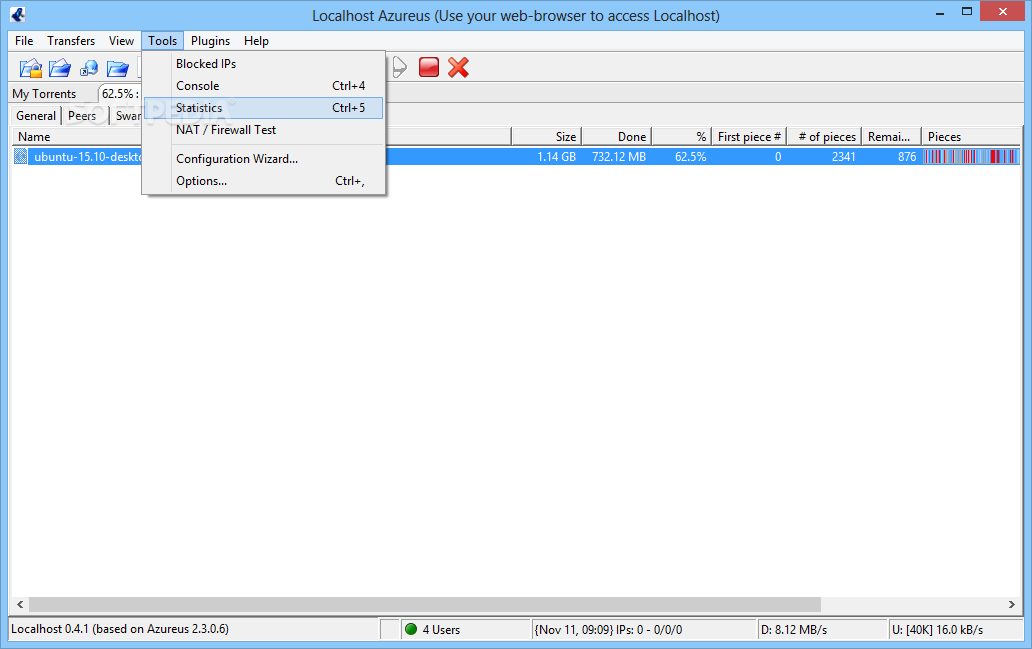Click the 1.14 GB size value
Image resolution: width=1032 pixels, height=649 pixels.
click(556, 157)
